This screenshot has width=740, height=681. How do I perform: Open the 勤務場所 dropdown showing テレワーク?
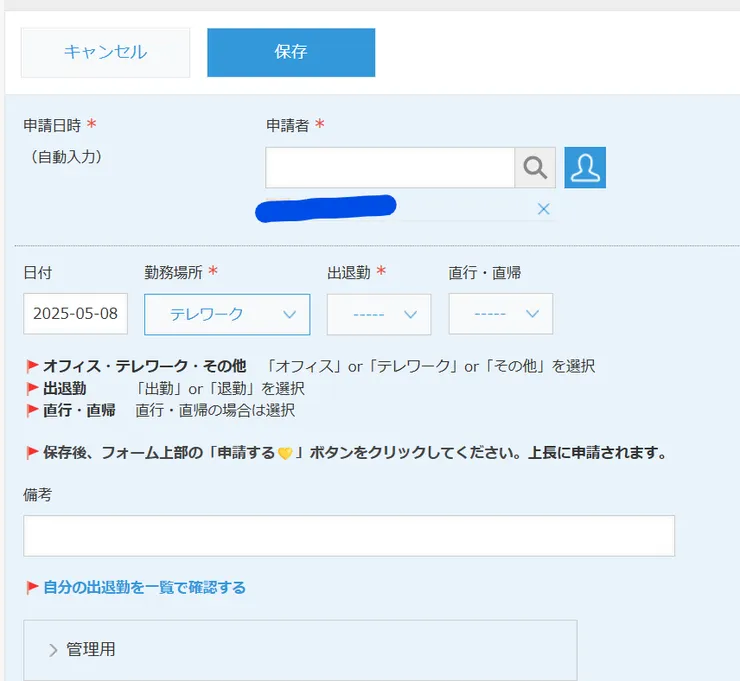pyautogui.click(x=227, y=314)
